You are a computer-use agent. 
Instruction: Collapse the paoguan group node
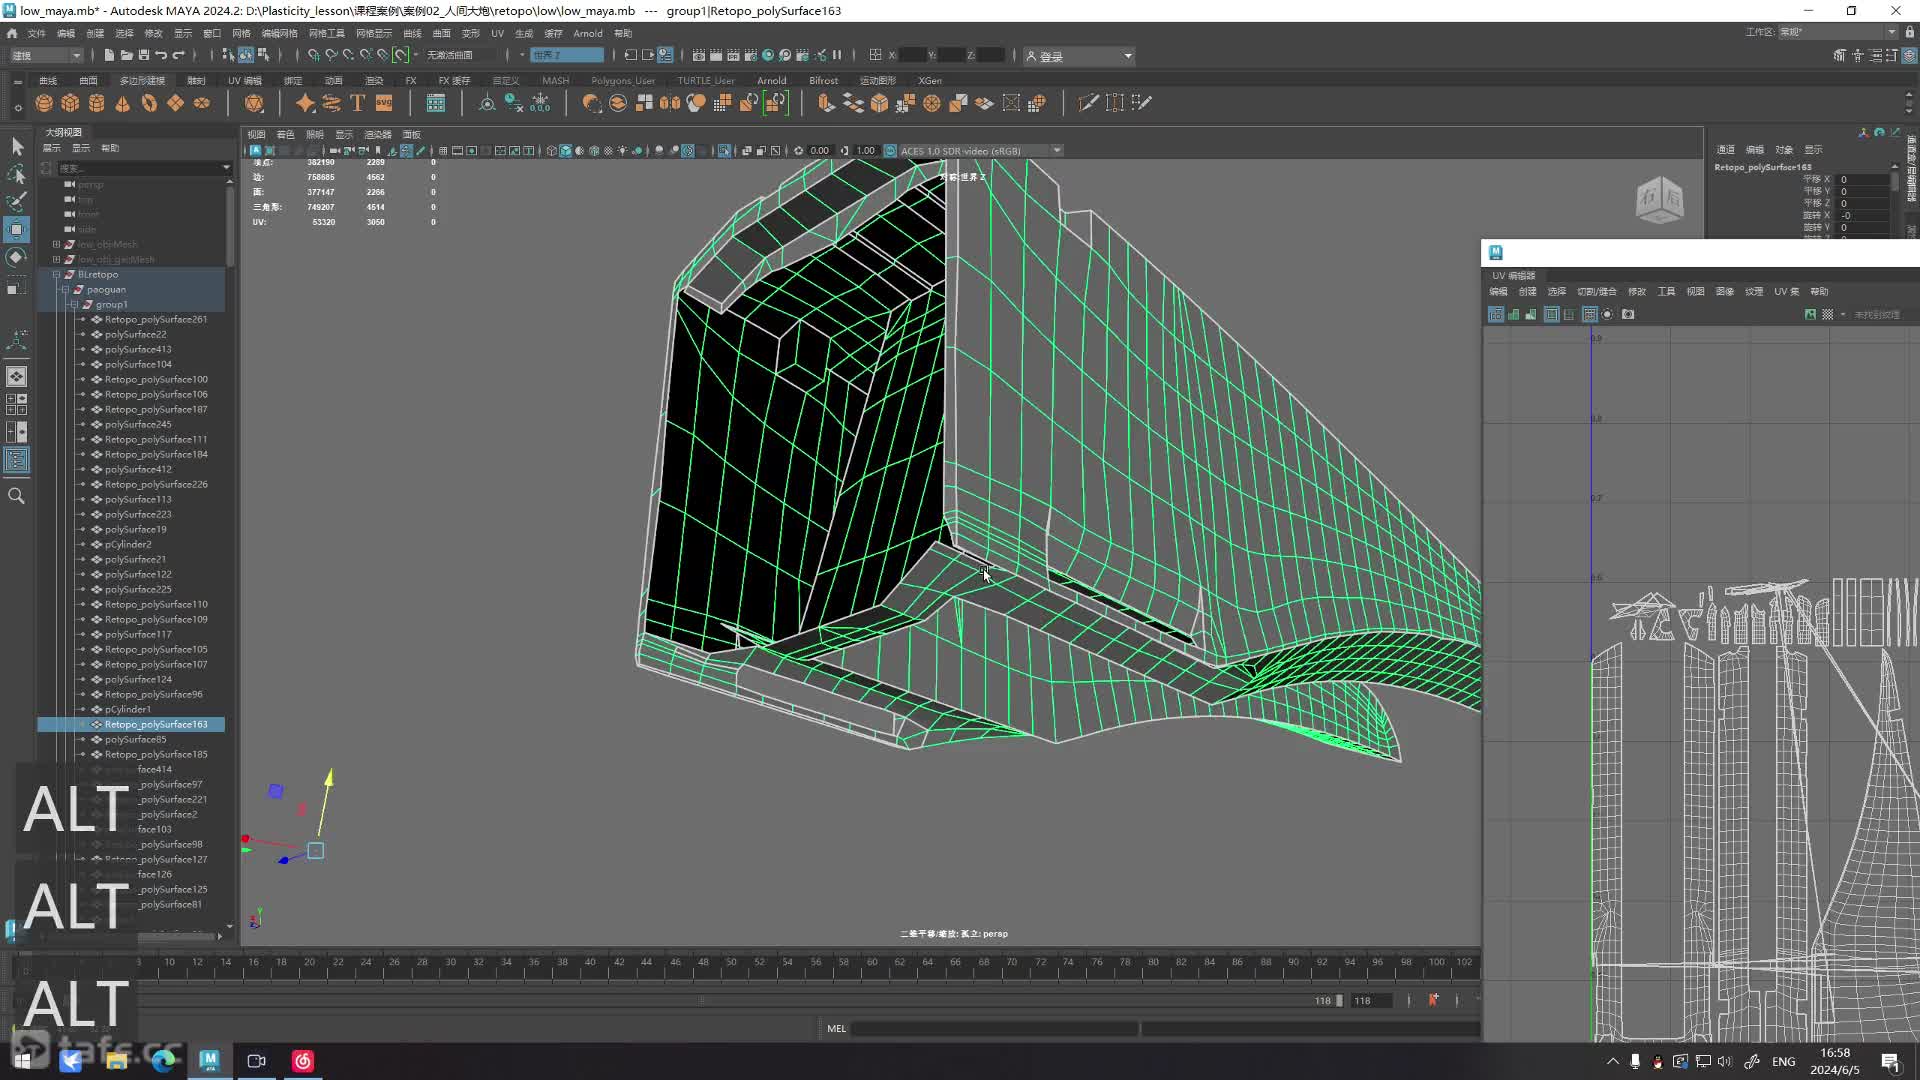click(x=66, y=289)
